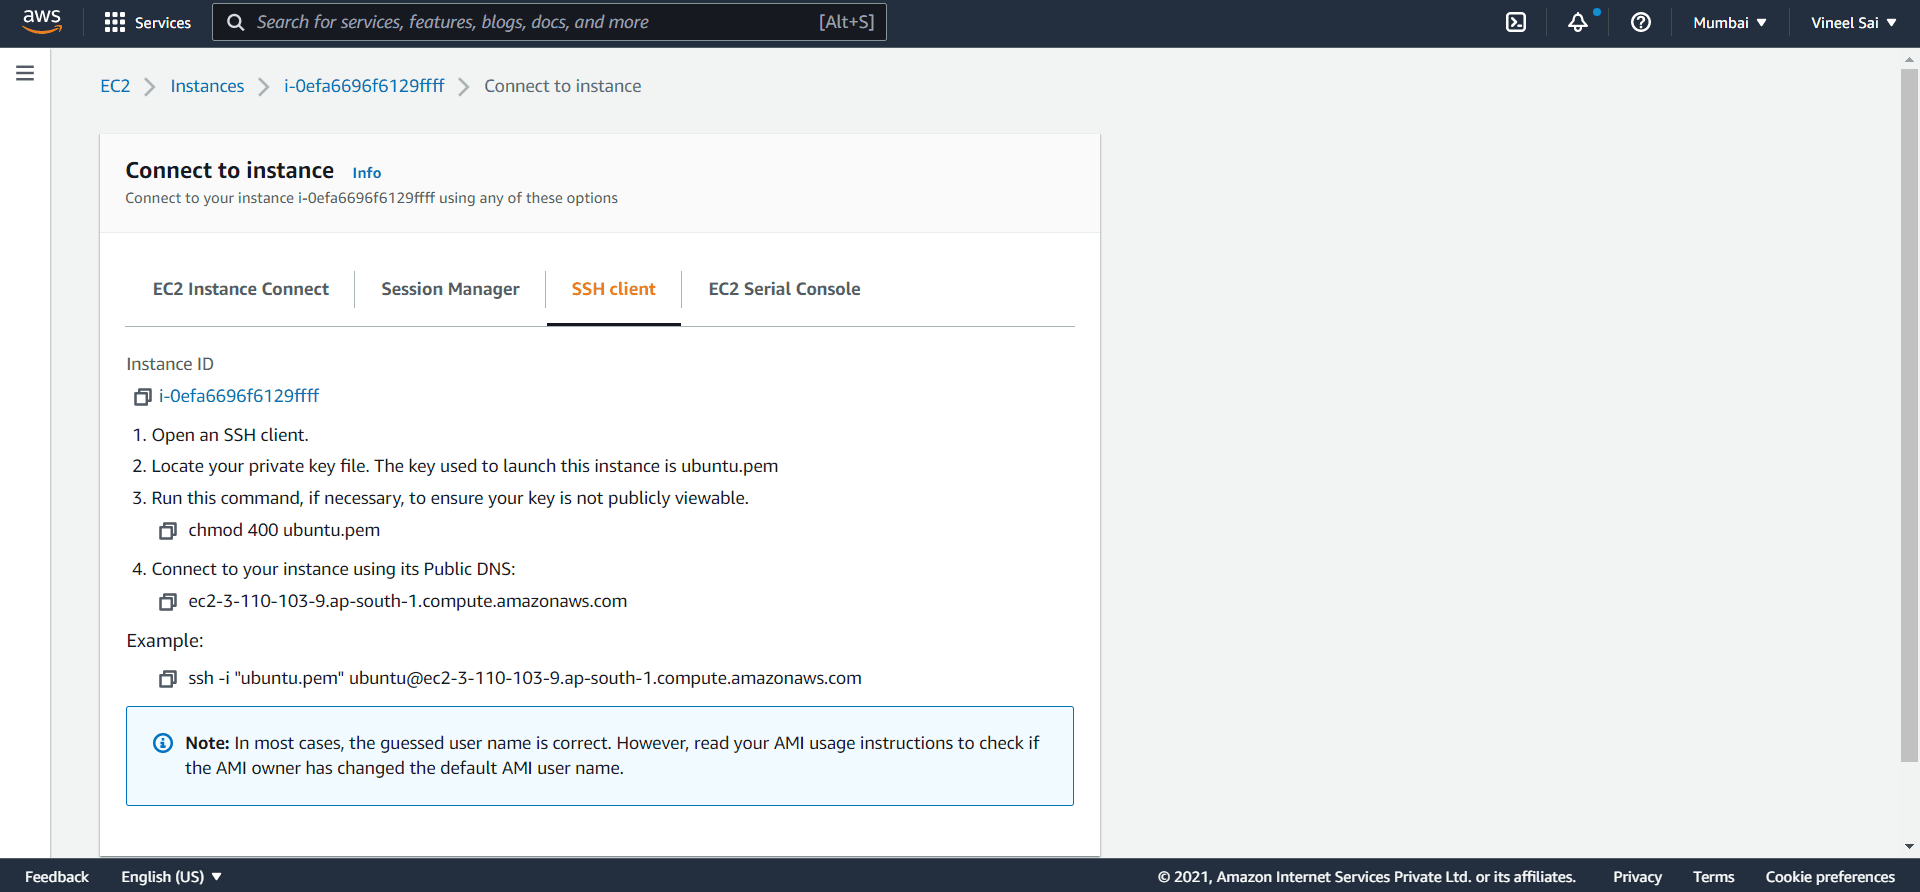The width and height of the screenshot is (1920, 892).
Task: Open the notifications bell
Action: (1578, 22)
